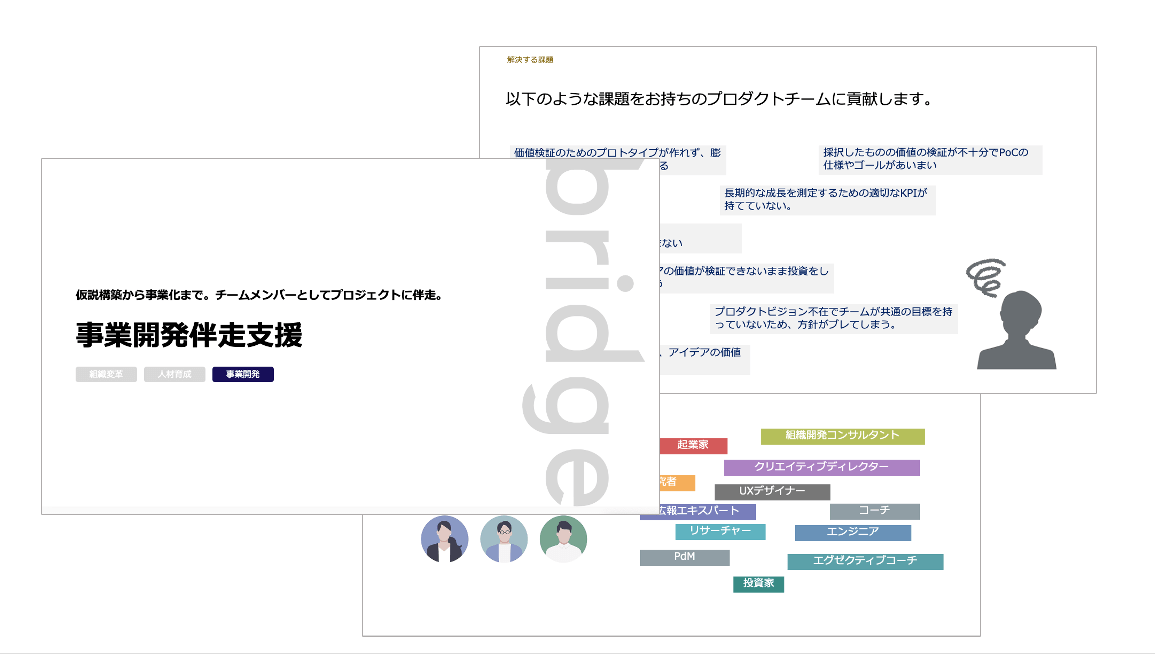Screen dimensions: 1155x654
Task: Click the purple クリエイティブディレクター label
Action: [821, 467]
